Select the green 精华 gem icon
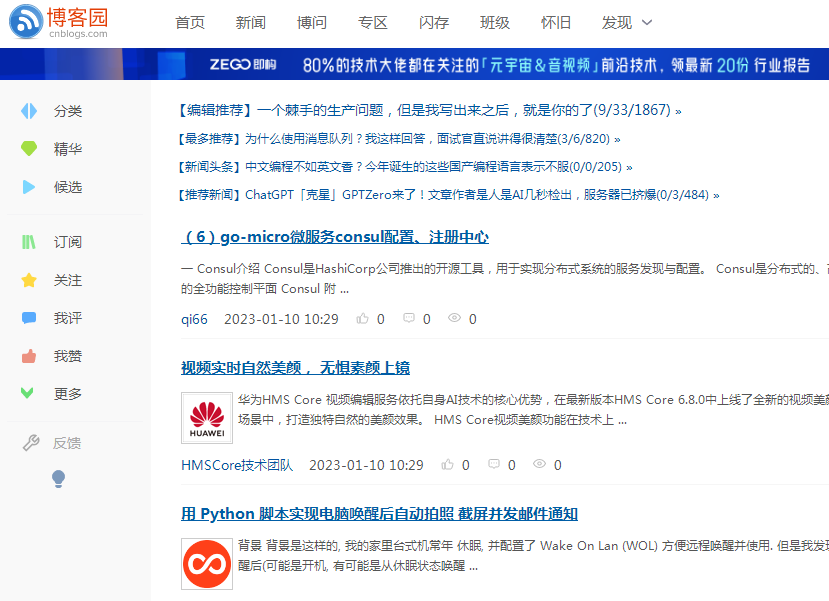 pyautogui.click(x=30, y=149)
